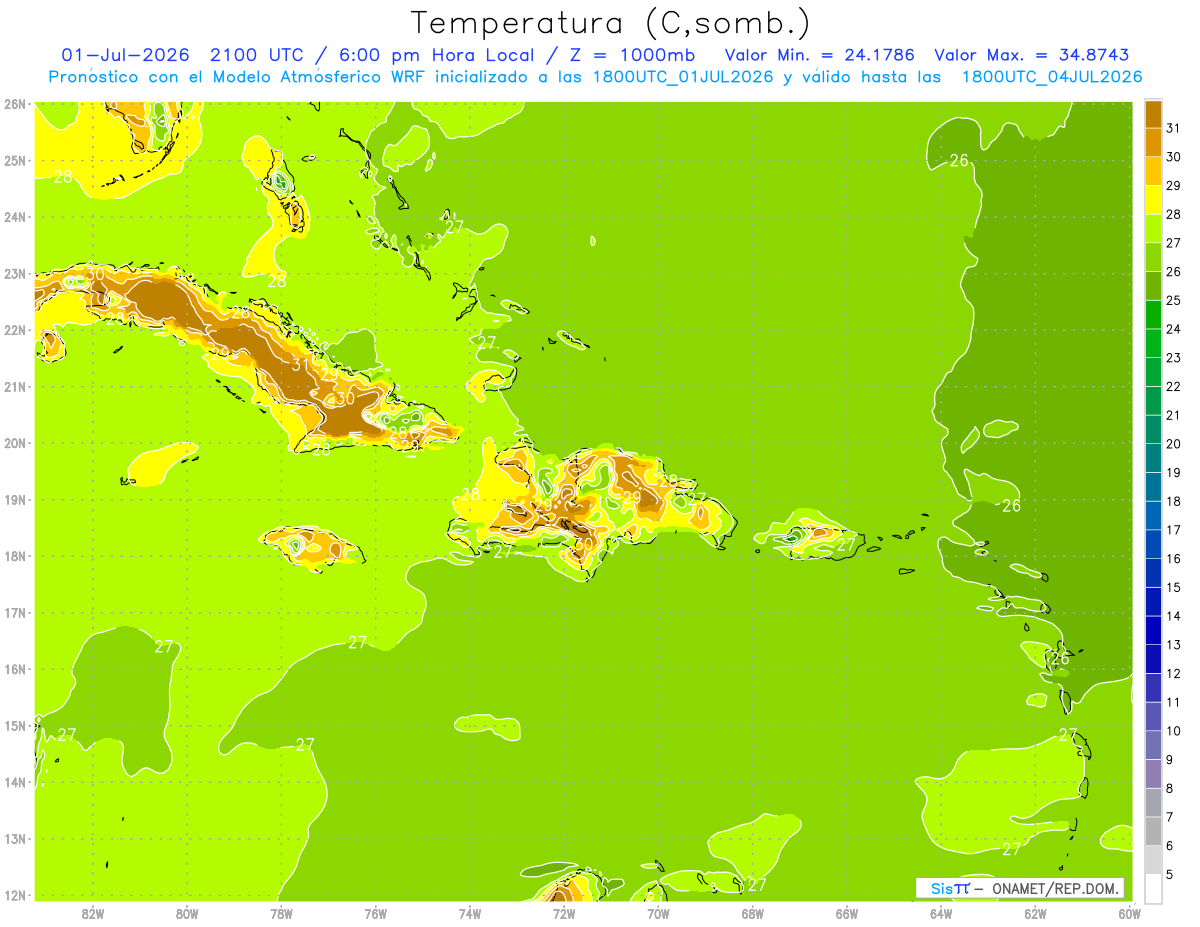1200x927 pixels.
Task: Select the '25' label on the color scale
Action: (1173, 300)
